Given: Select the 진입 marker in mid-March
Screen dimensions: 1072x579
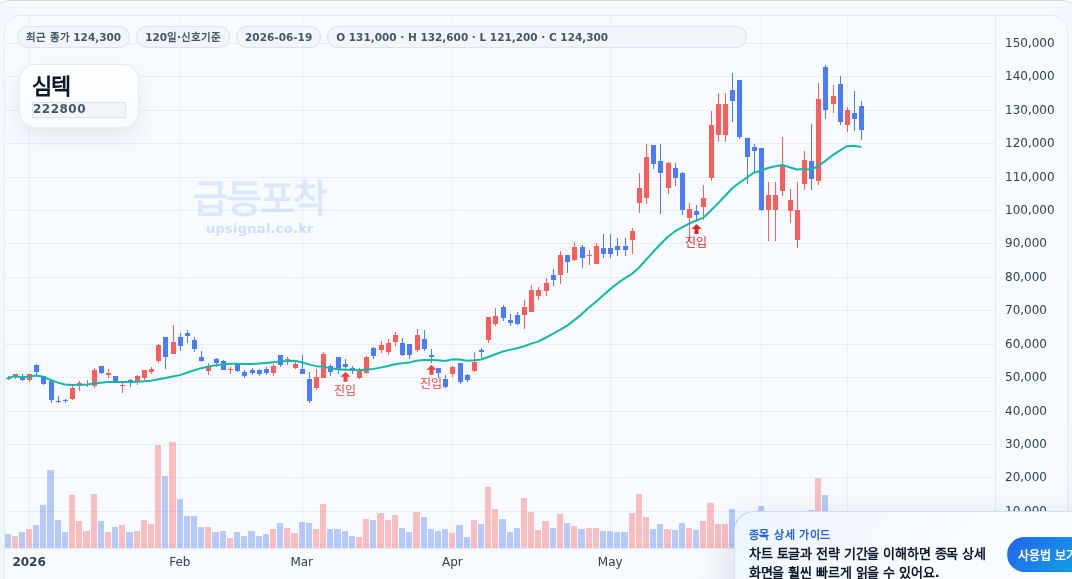Looking at the screenshot, I should click(345, 385).
